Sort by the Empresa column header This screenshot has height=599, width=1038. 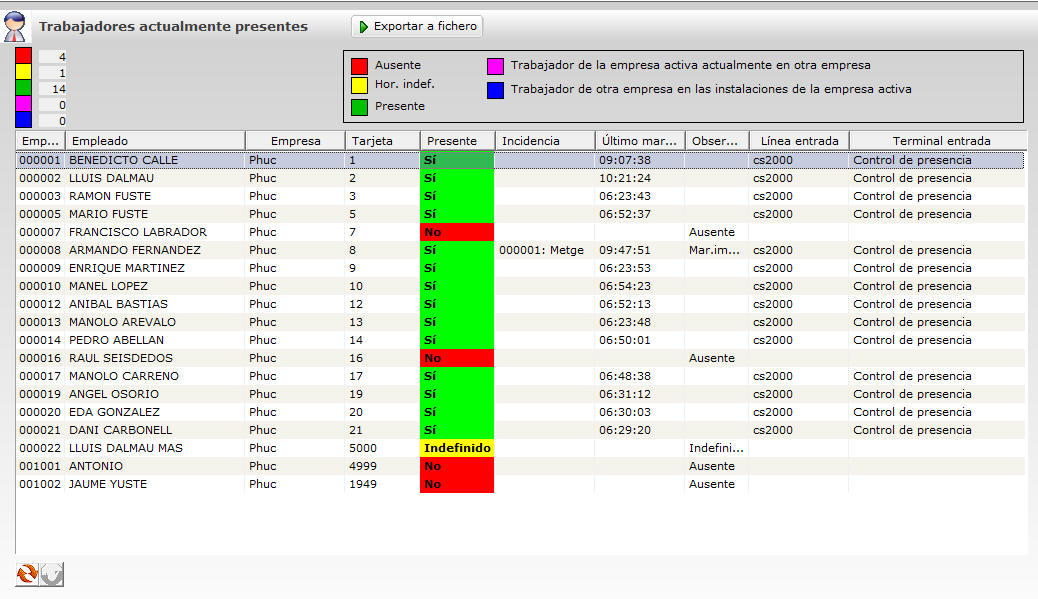pyautogui.click(x=295, y=141)
